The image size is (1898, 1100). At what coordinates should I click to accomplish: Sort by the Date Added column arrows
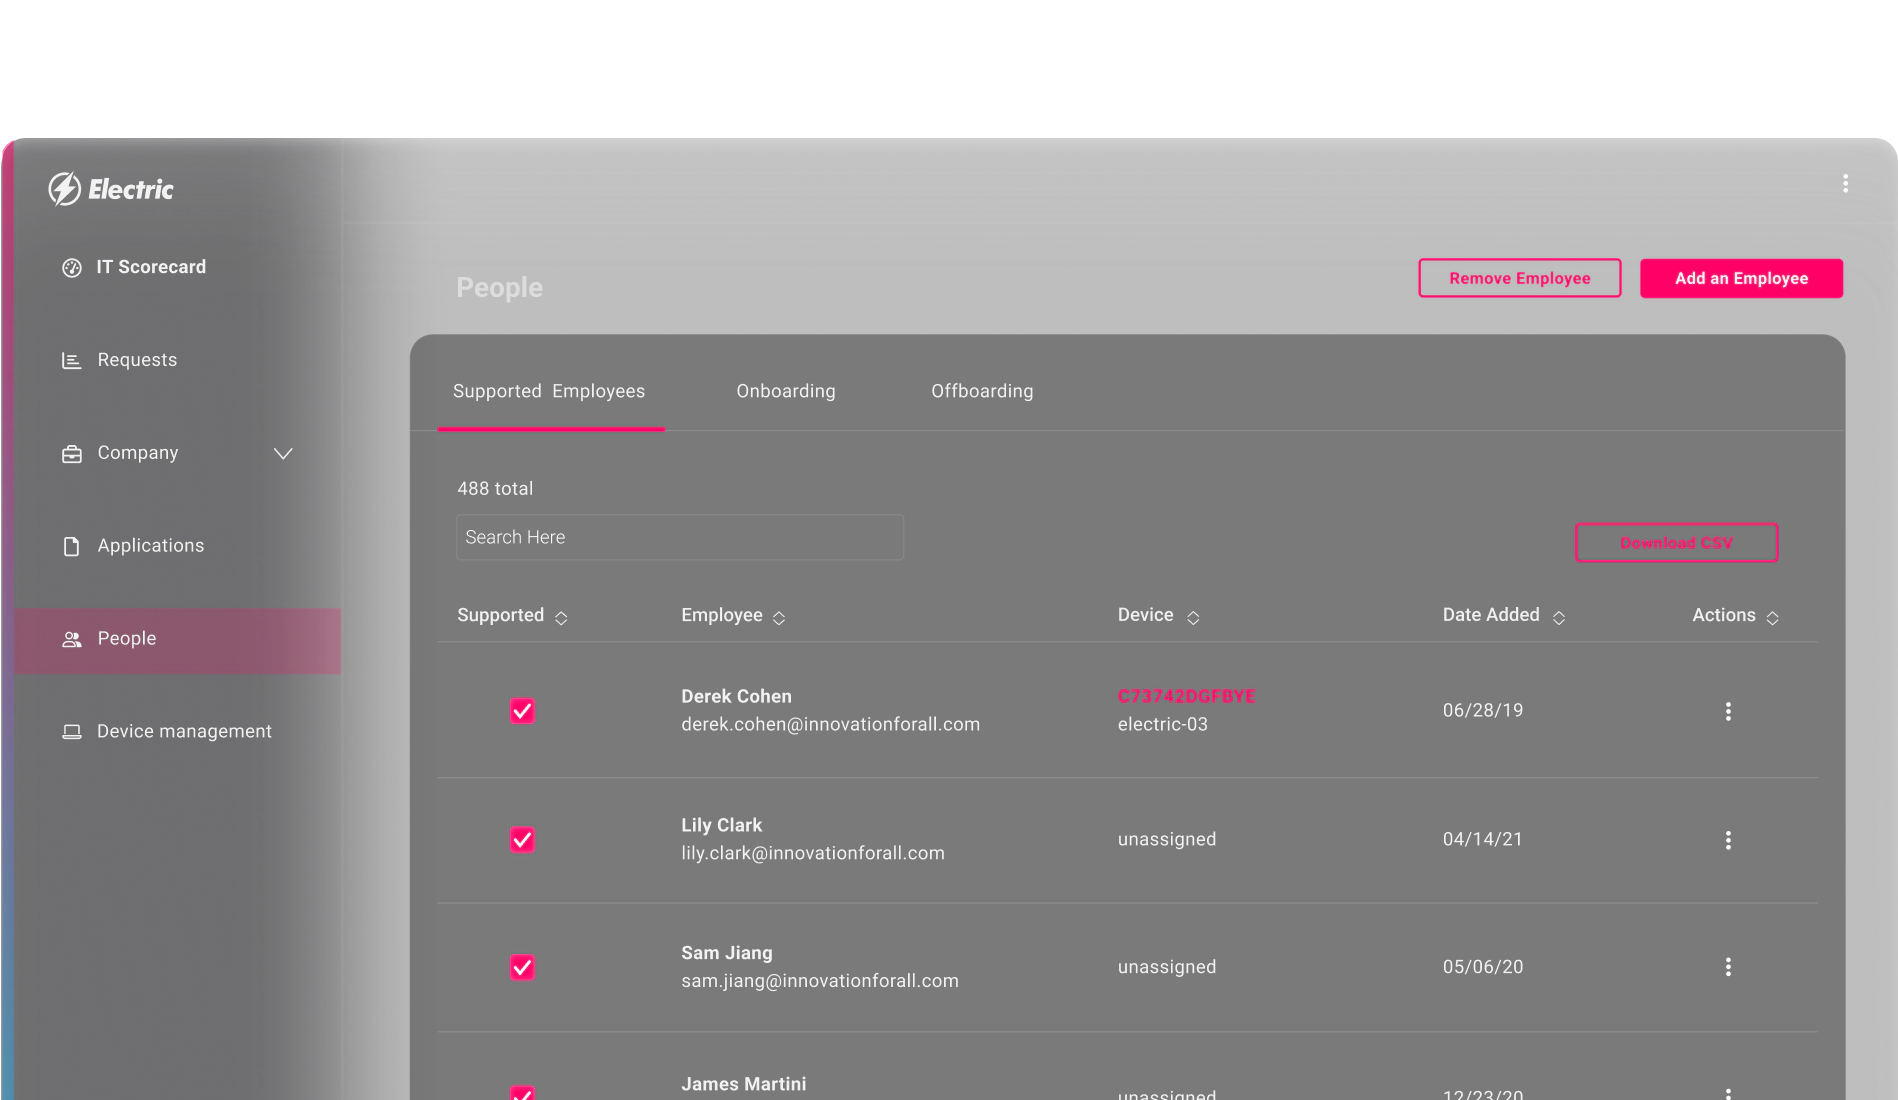[1559, 618]
